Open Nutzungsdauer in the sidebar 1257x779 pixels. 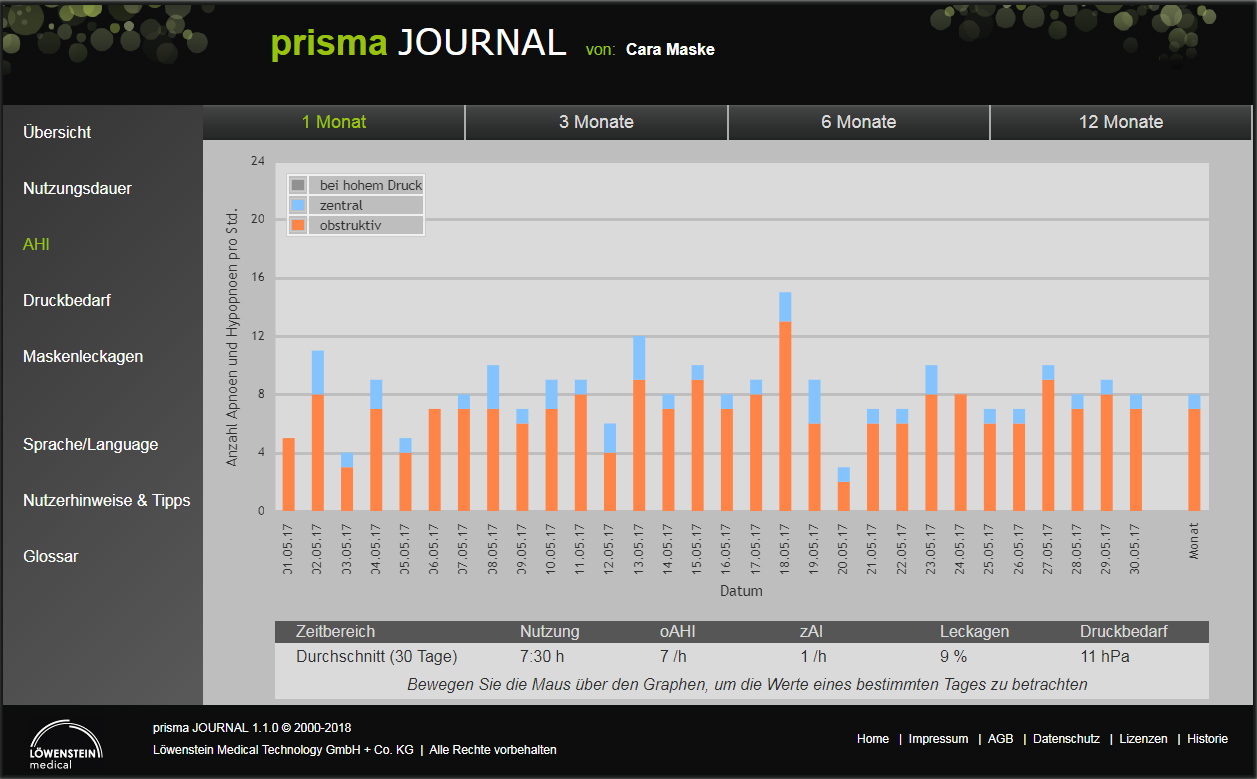tap(77, 188)
